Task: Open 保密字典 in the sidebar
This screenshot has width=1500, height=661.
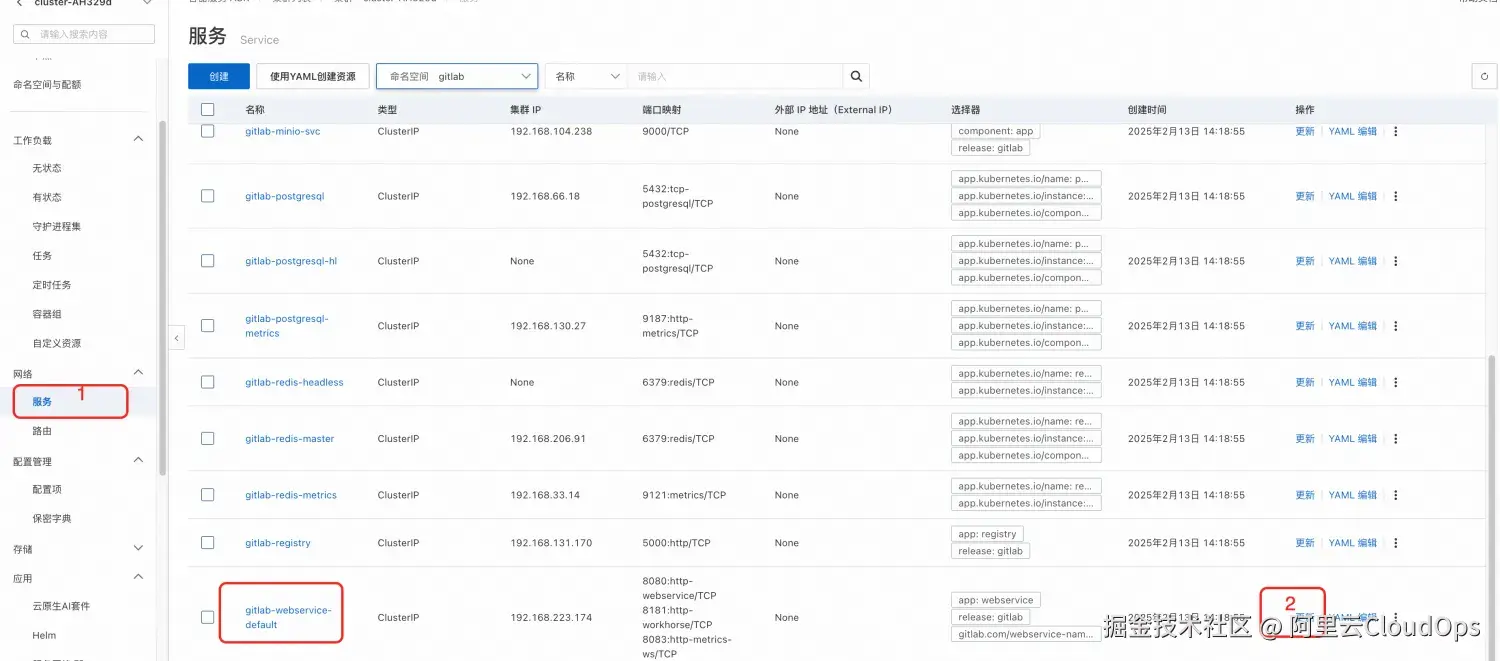Action: pos(52,518)
